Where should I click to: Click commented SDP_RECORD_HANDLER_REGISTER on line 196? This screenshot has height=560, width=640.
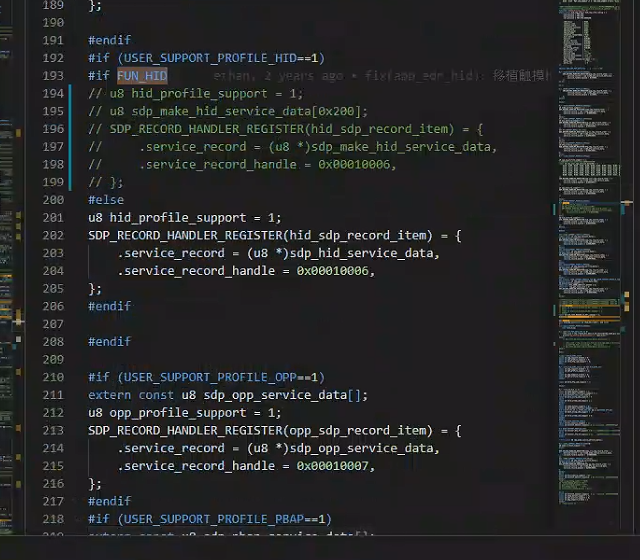pos(207,129)
